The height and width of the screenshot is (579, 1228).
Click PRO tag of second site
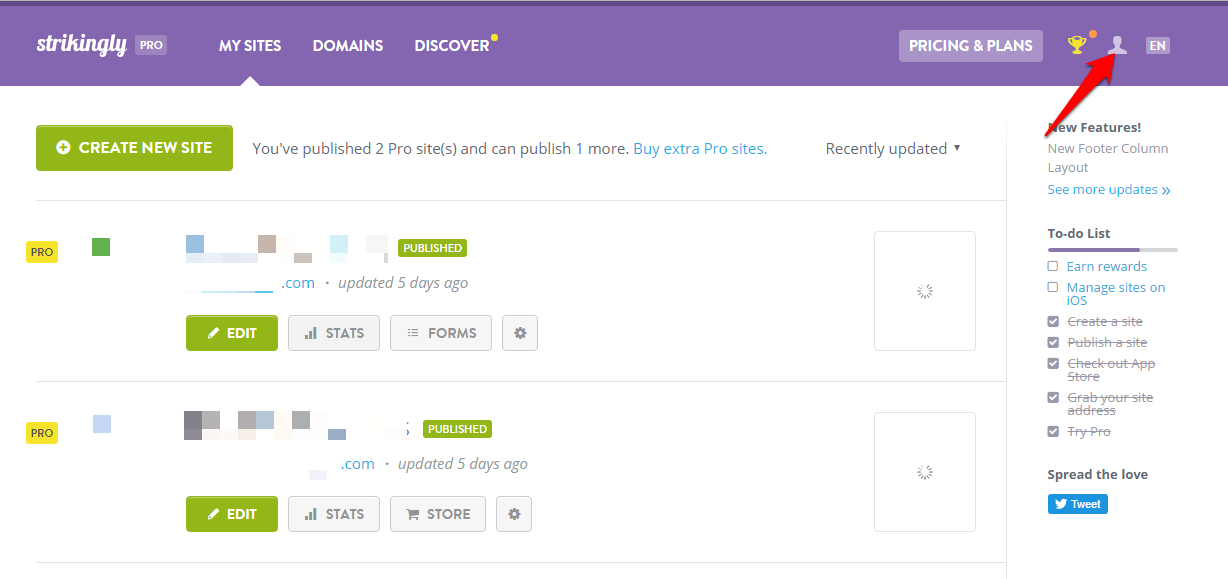click(x=42, y=433)
